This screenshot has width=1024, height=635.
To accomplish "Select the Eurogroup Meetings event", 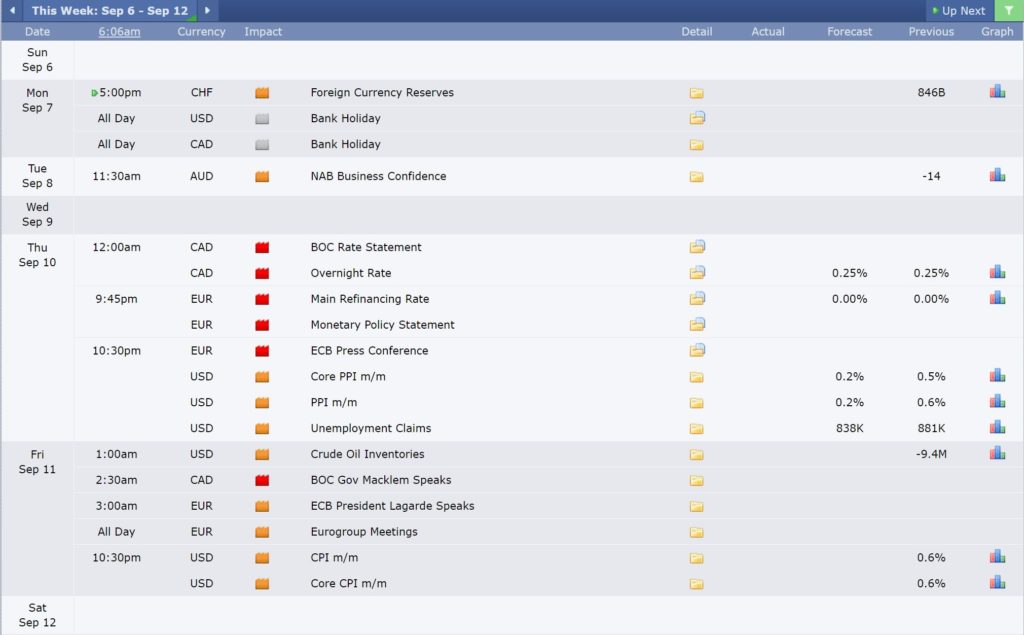I will [364, 532].
